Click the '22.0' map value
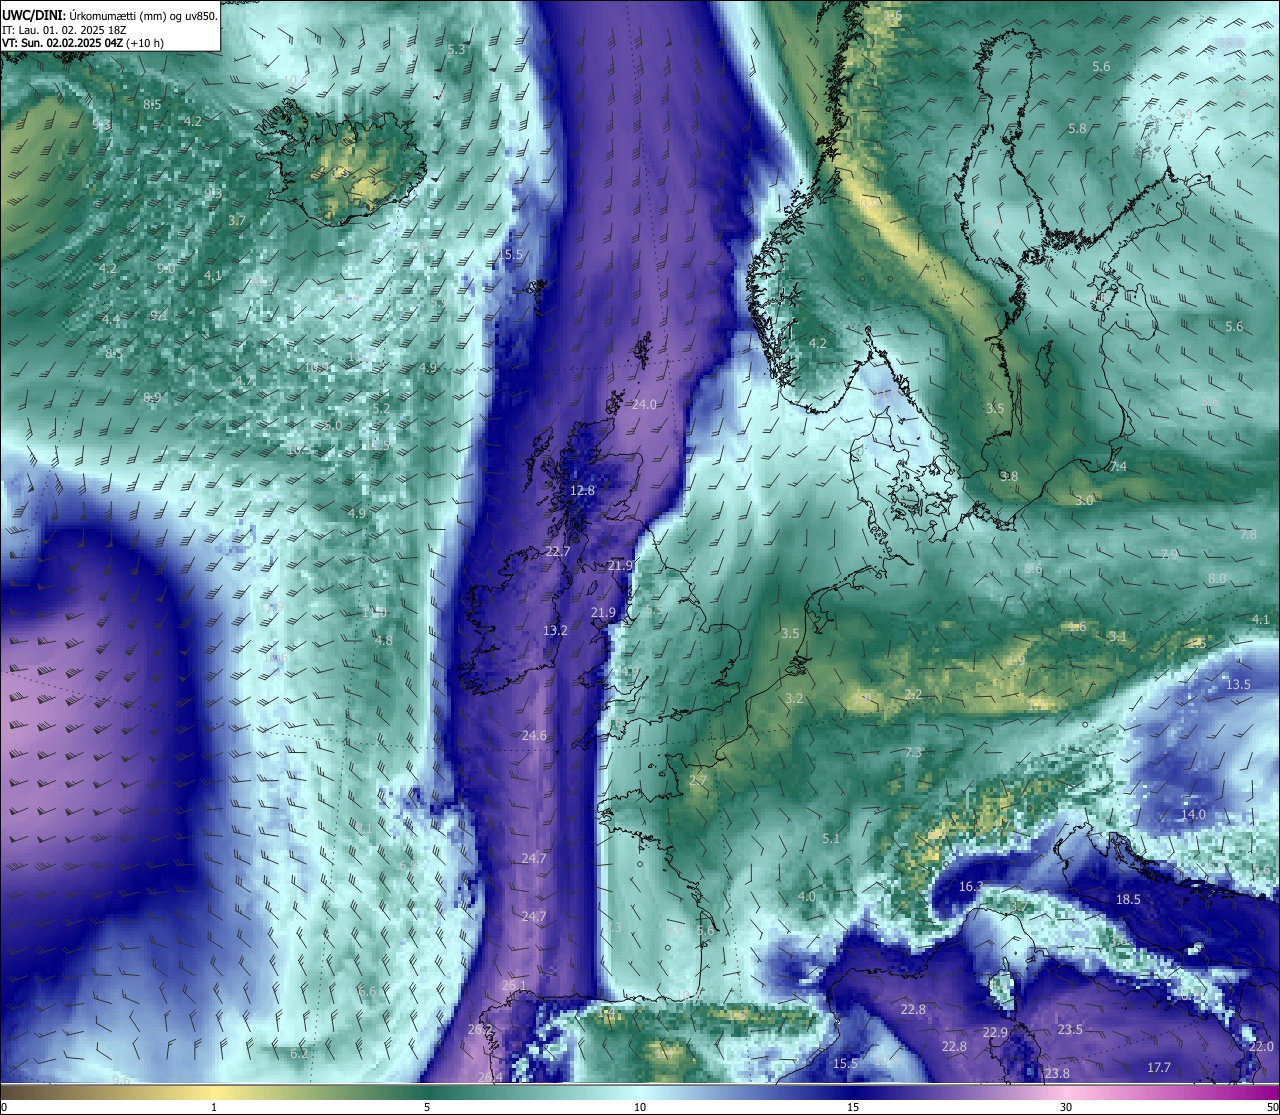 click(1261, 1046)
